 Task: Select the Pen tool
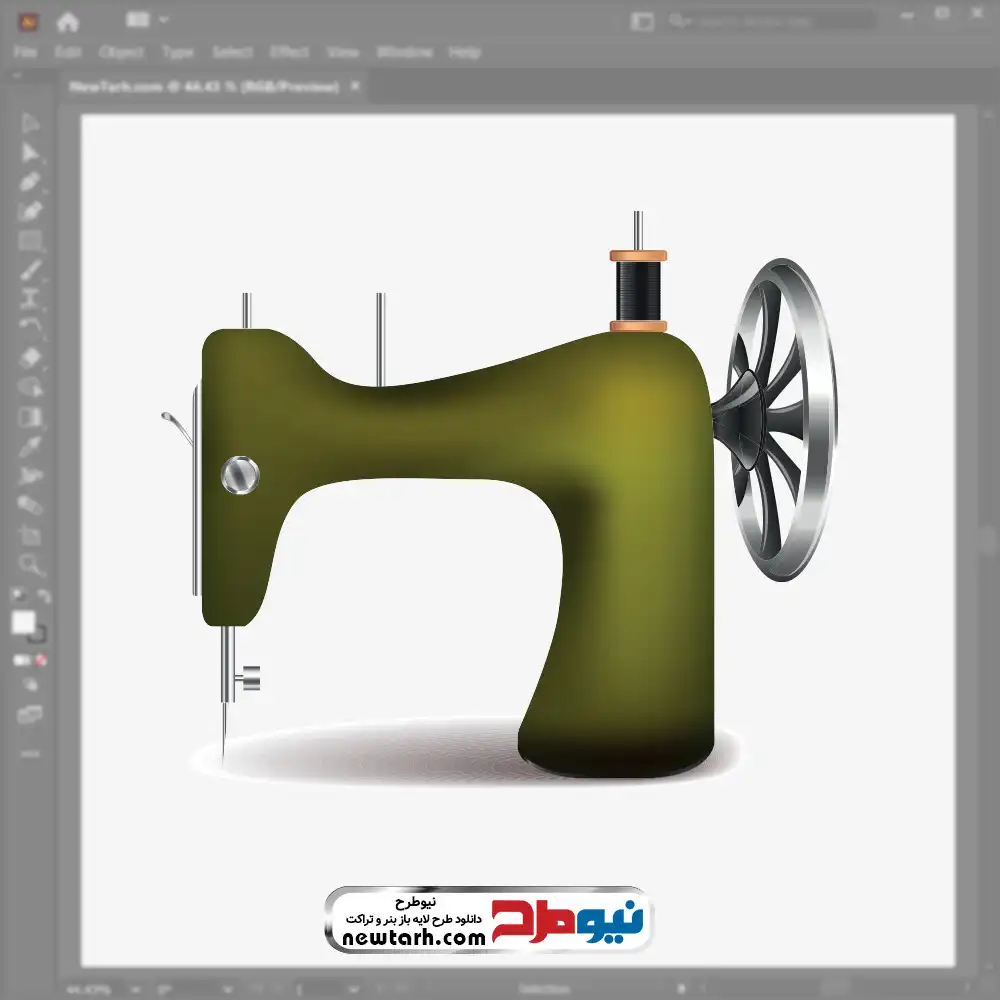coord(30,182)
